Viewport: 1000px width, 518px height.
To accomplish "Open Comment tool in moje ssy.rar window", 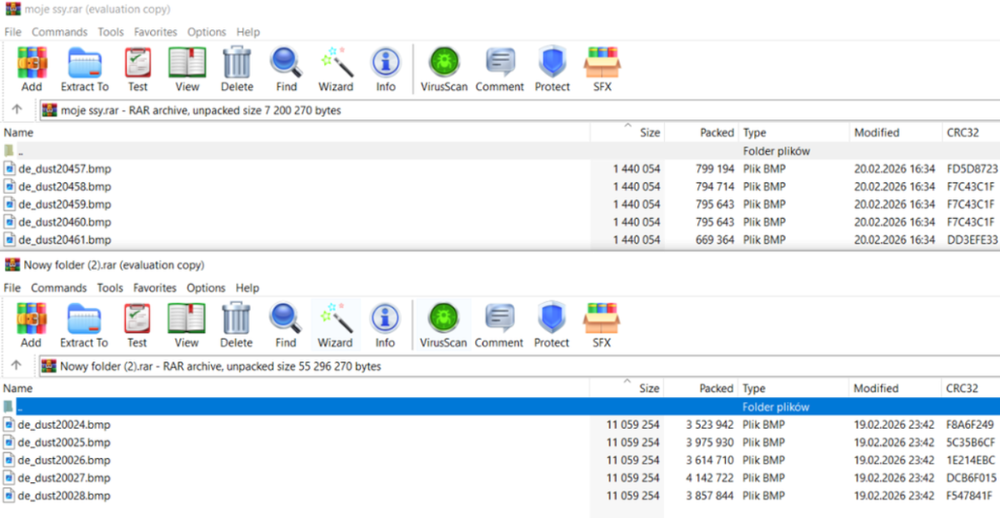I will click(499, 68).
